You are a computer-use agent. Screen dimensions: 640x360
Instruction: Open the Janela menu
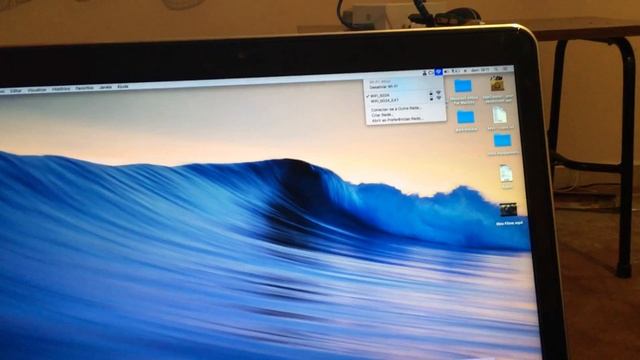(106, 87)
